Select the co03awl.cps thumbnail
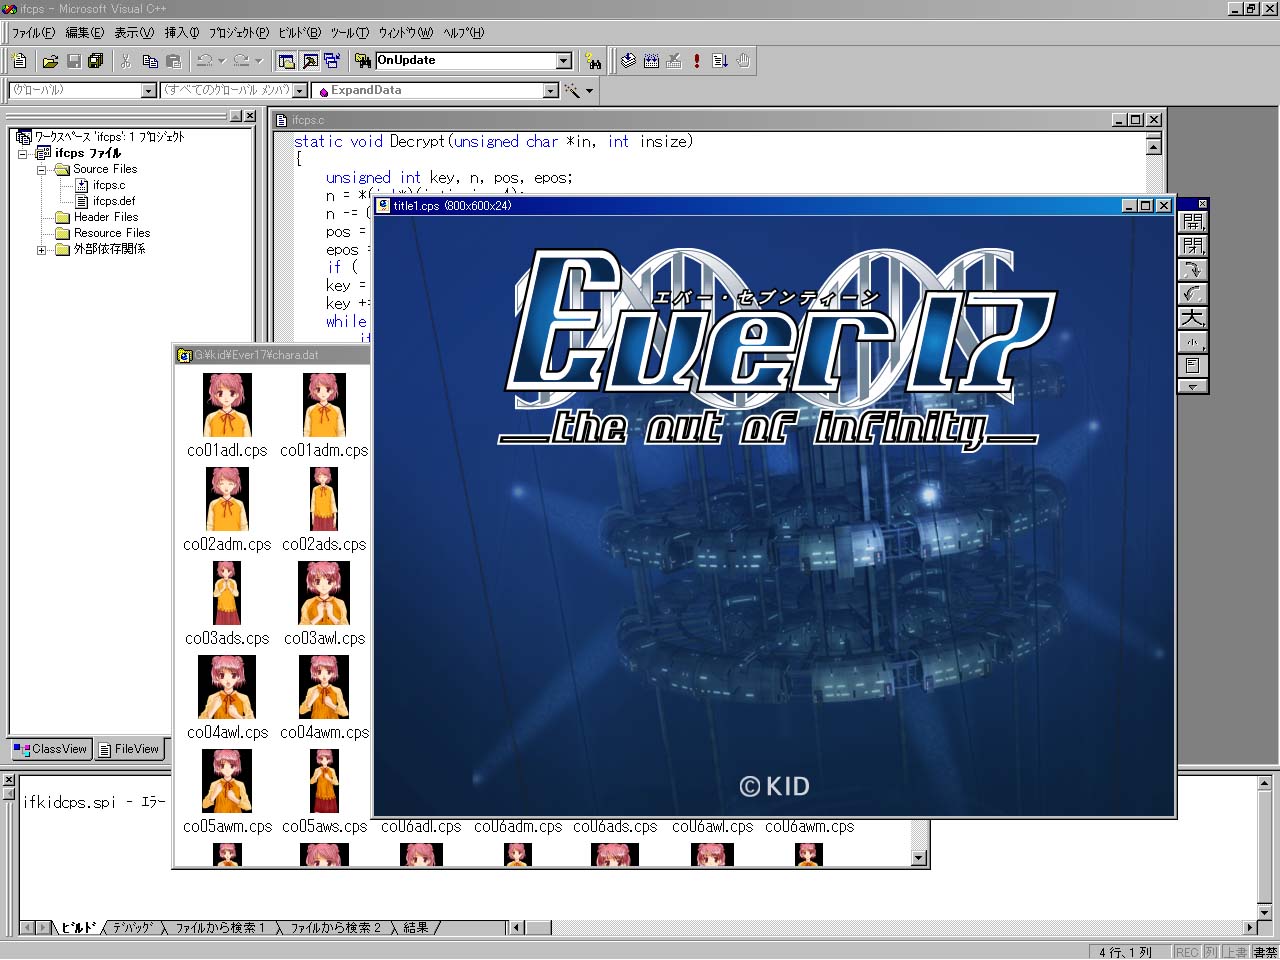The width and height of the screenshot is (1280, 960). pos(324,593)
